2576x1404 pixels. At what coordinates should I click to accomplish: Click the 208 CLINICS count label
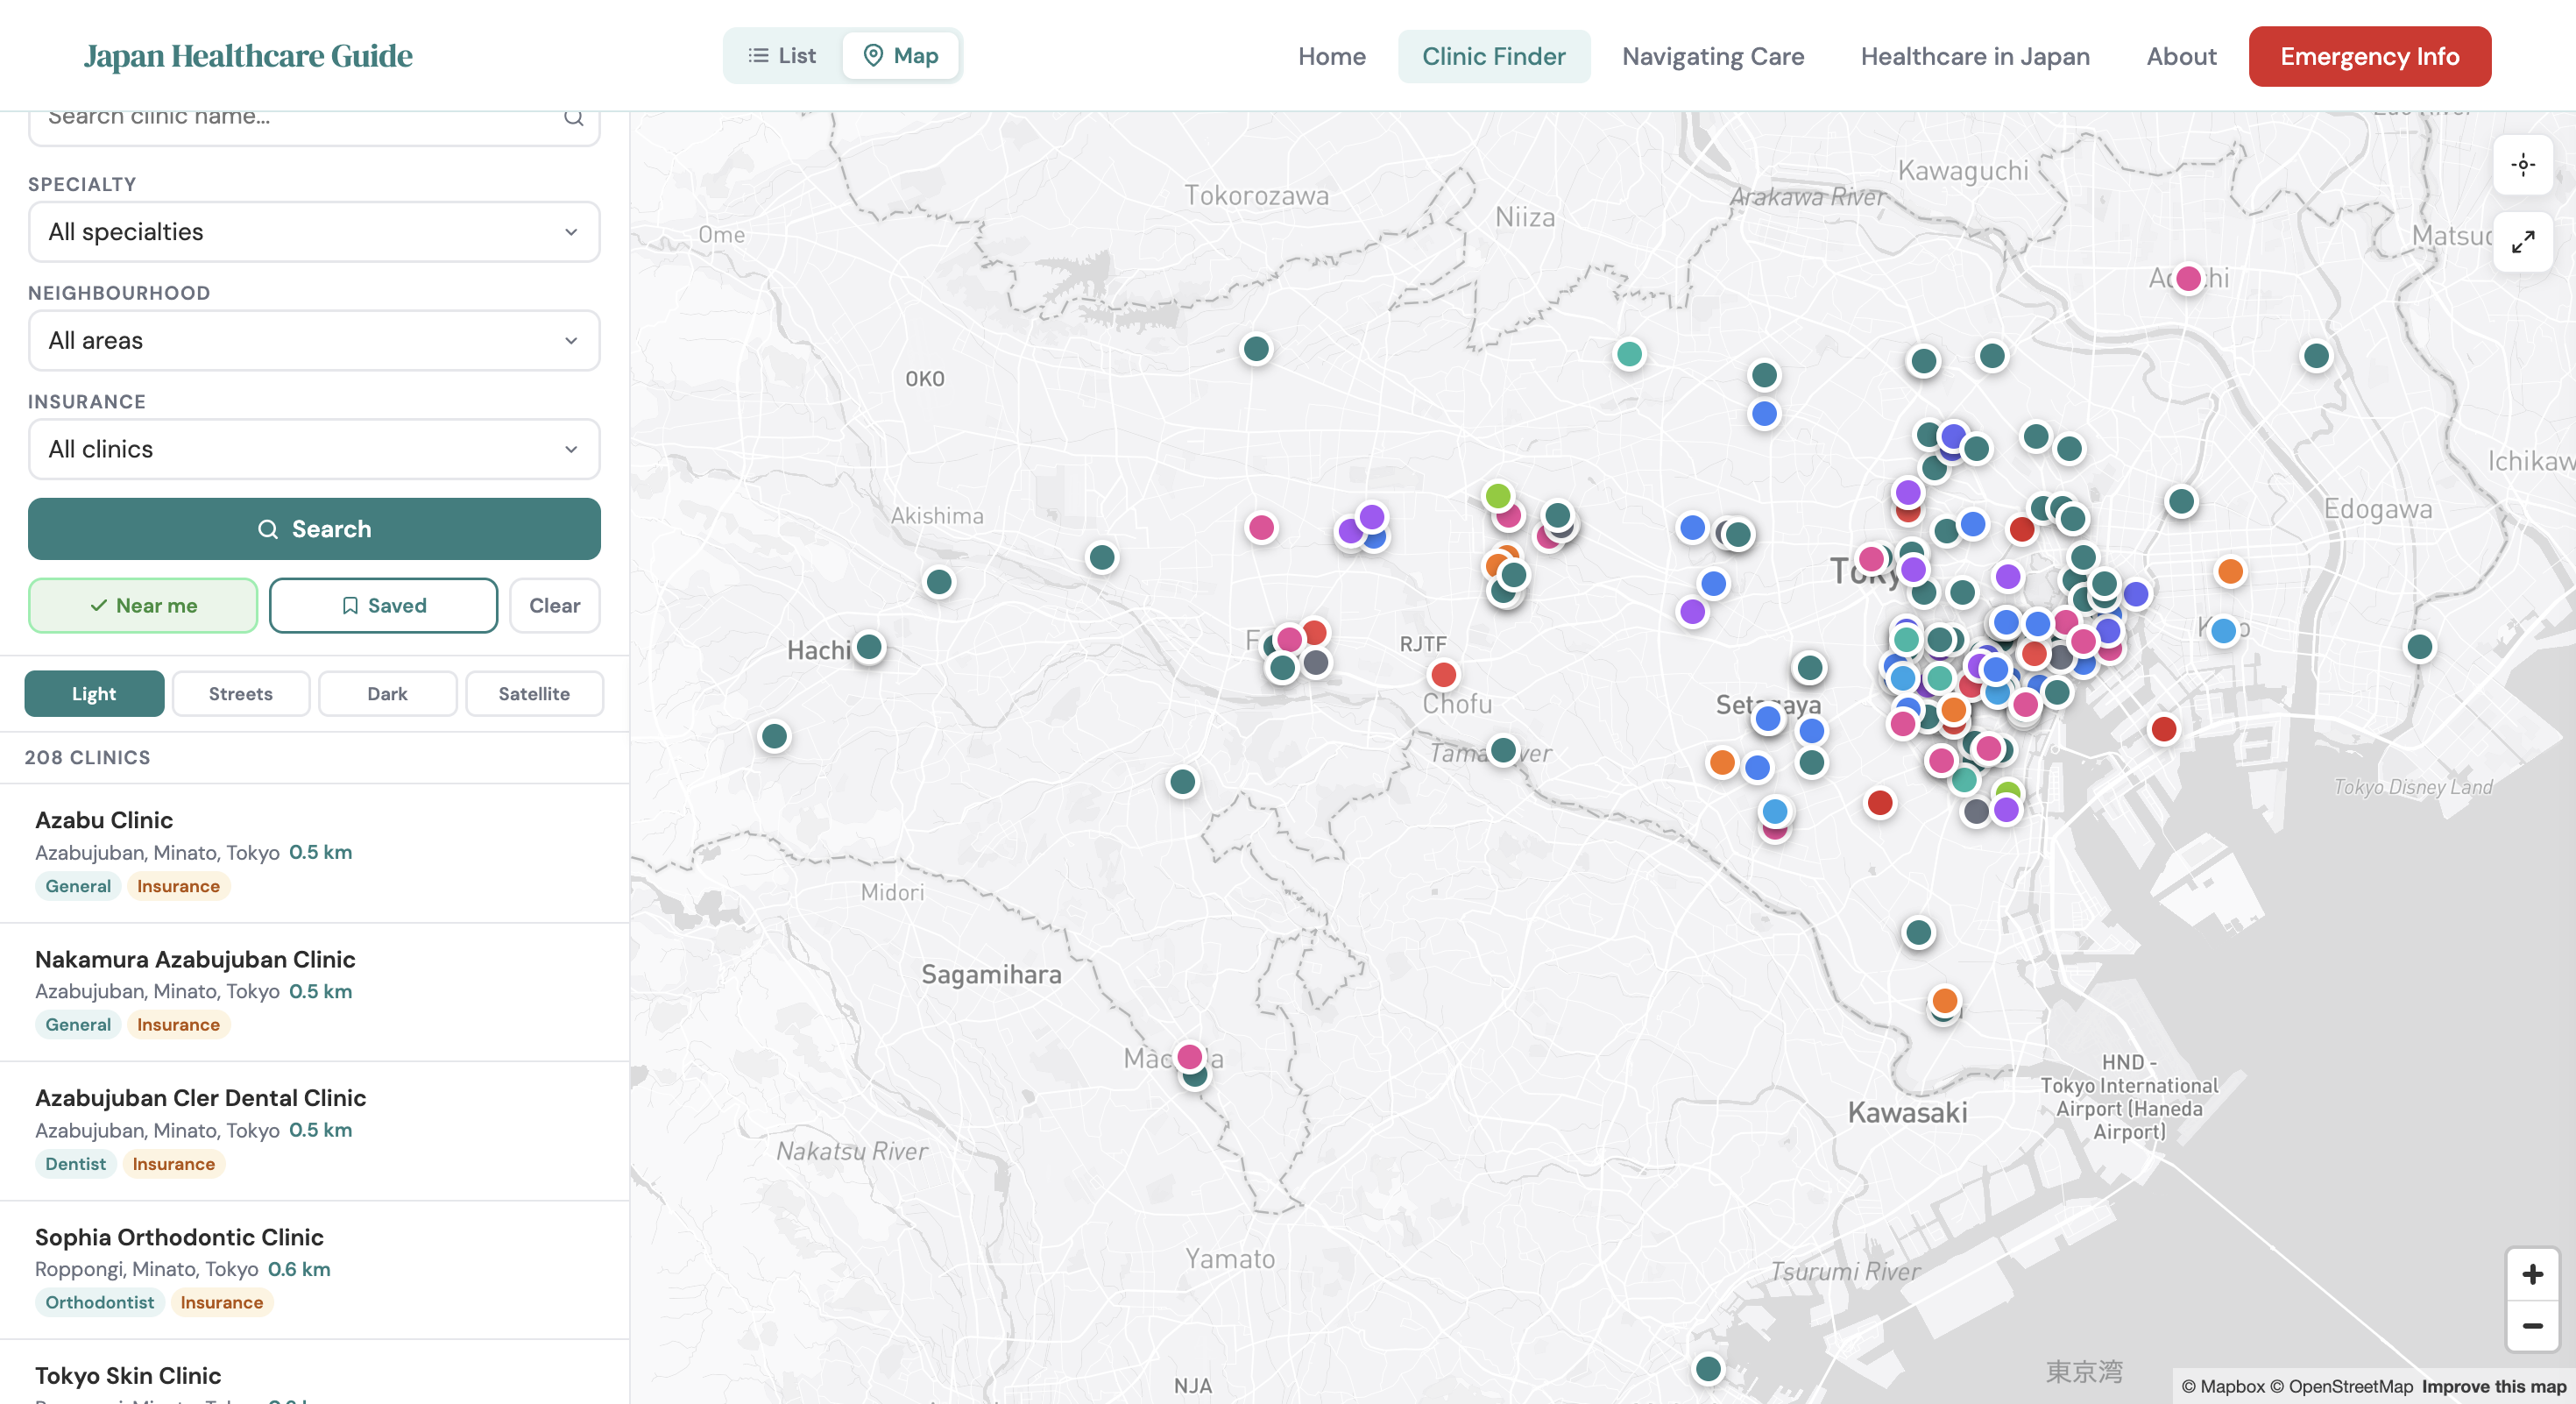[x=87, y=758]
